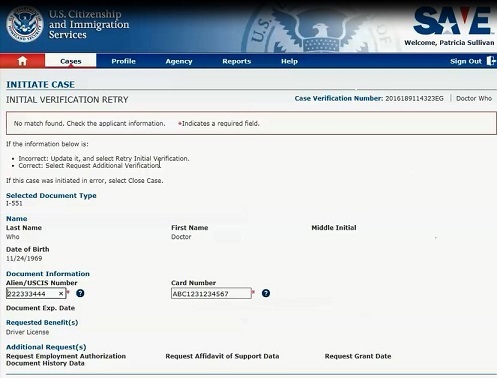Image resolution: width=497 pixels, height=378 pixels.
Task: Click the Homeland Security seal logo
Action: click(25, 24)
